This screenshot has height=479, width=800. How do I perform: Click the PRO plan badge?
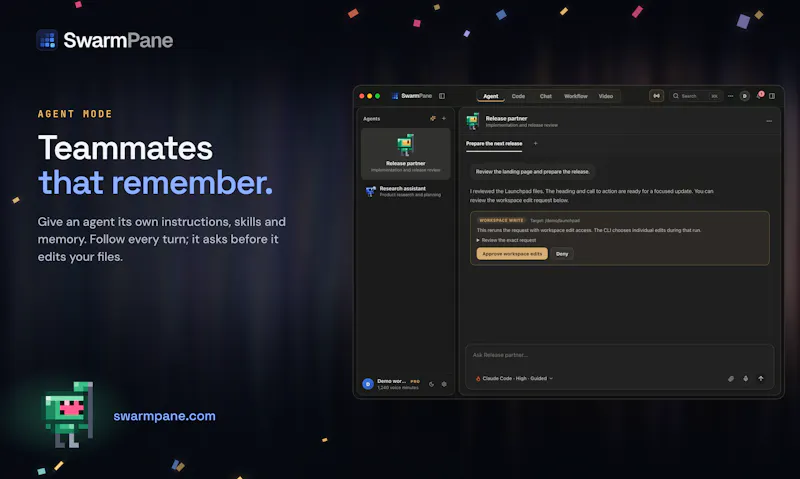coord(415,381)
